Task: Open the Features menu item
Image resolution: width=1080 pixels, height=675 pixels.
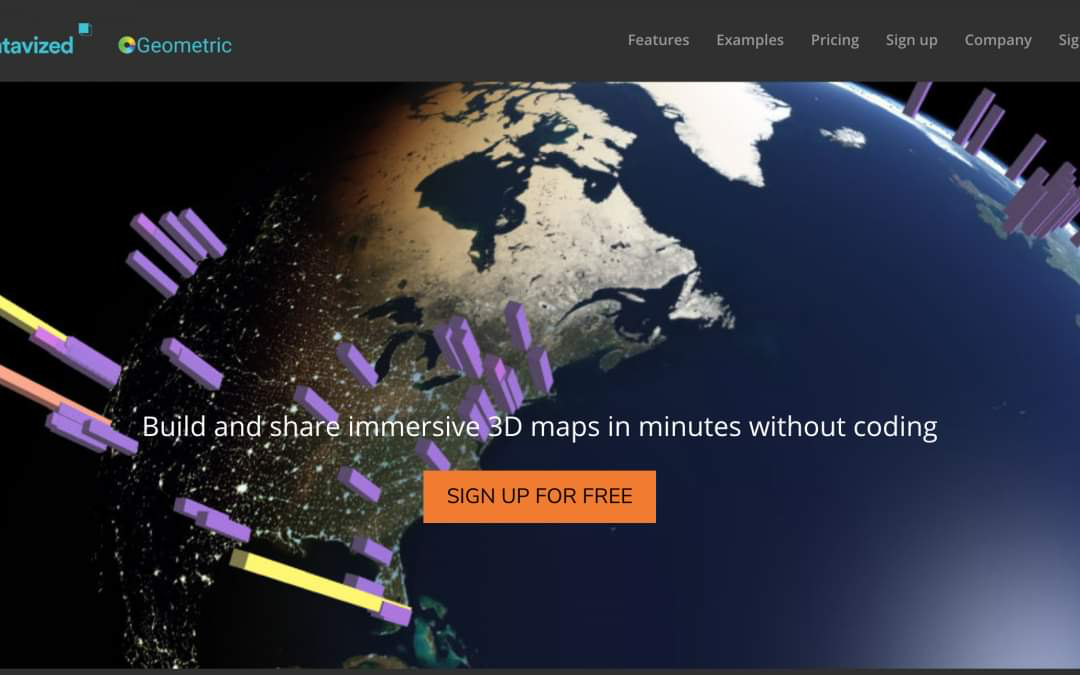Action: pyautogui.click(x=658, y=40)
